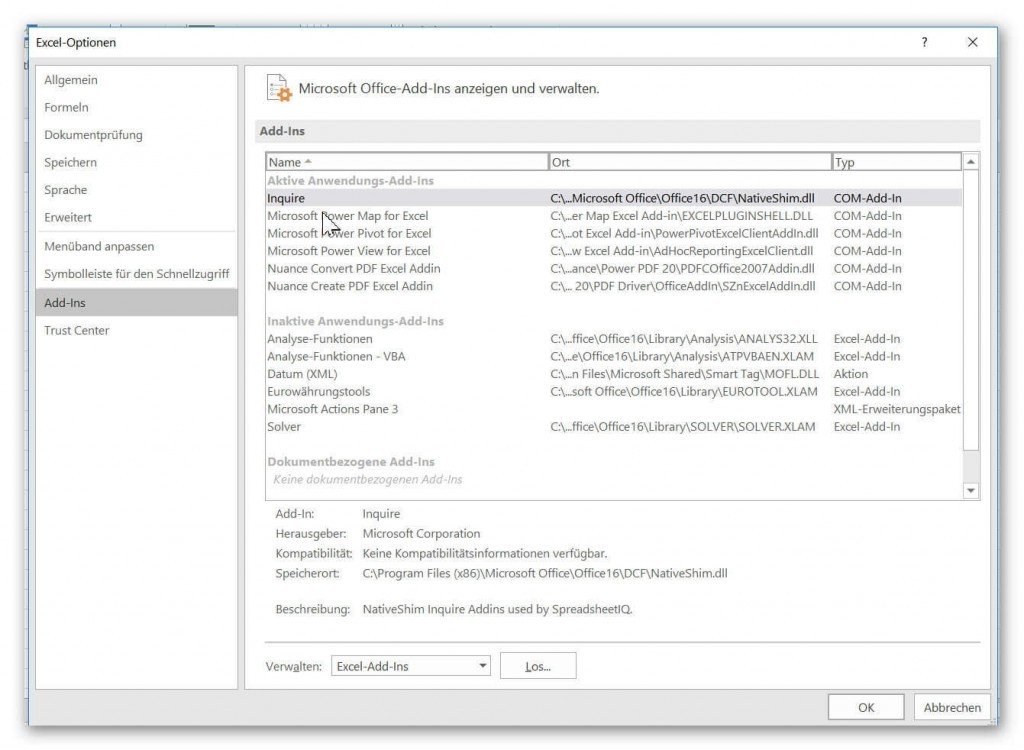Screen dimensions: 1024x750
Task: Select Microsoft Power View for Excel
Action: coord(614,251)
